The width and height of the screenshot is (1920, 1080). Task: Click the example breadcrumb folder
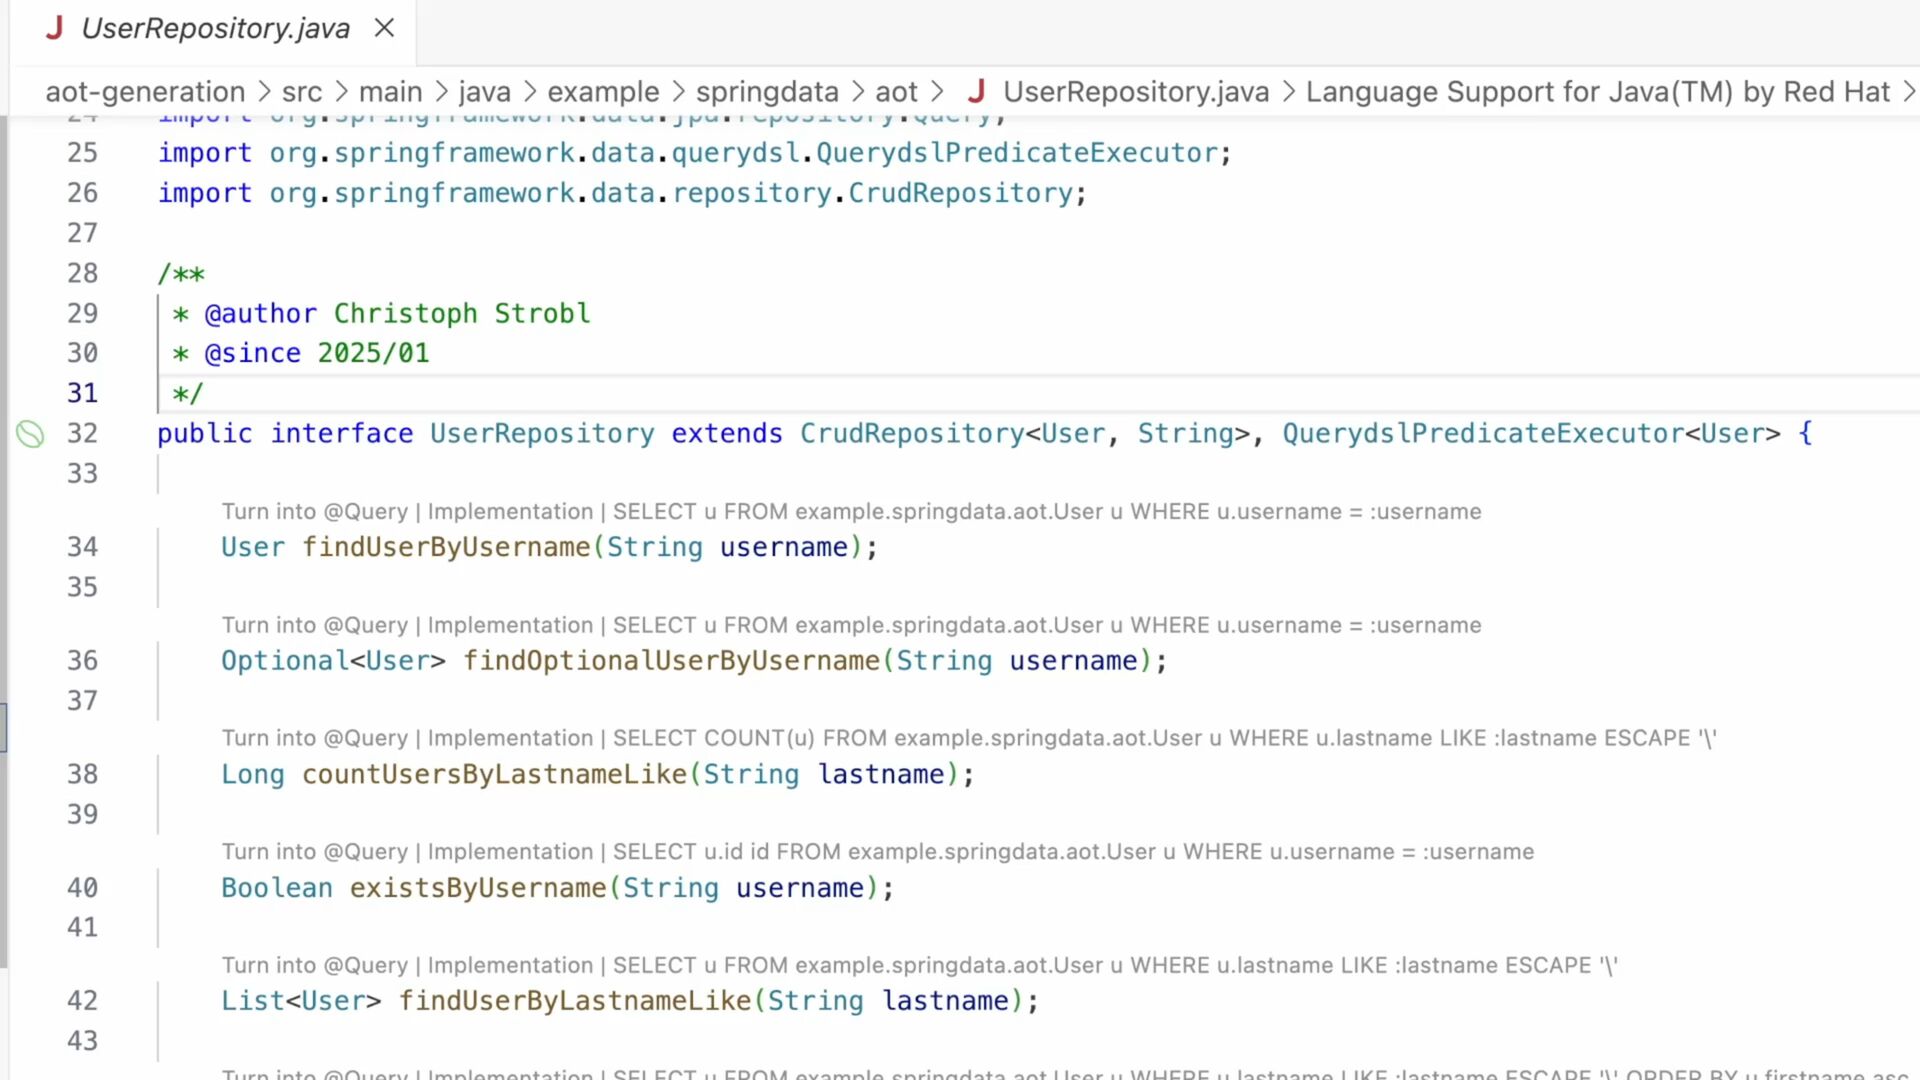603,92
